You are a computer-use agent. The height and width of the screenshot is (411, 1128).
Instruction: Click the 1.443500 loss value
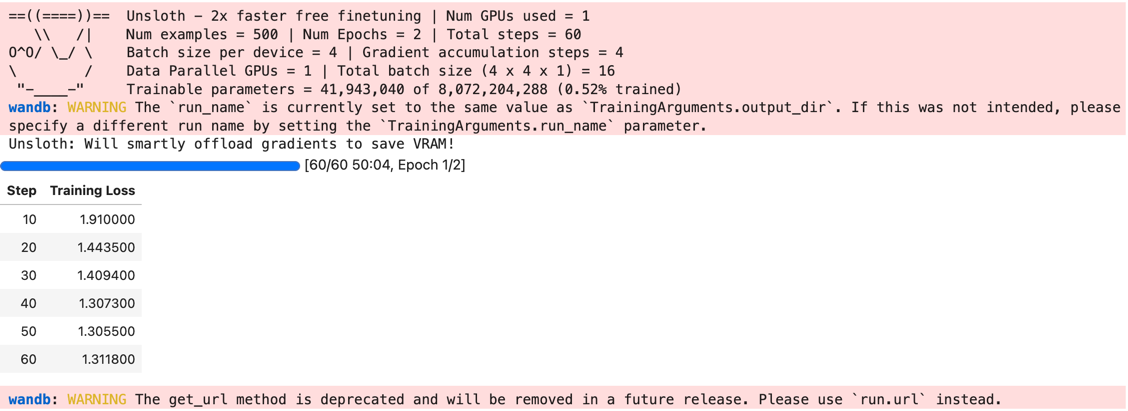click(106, 248)
